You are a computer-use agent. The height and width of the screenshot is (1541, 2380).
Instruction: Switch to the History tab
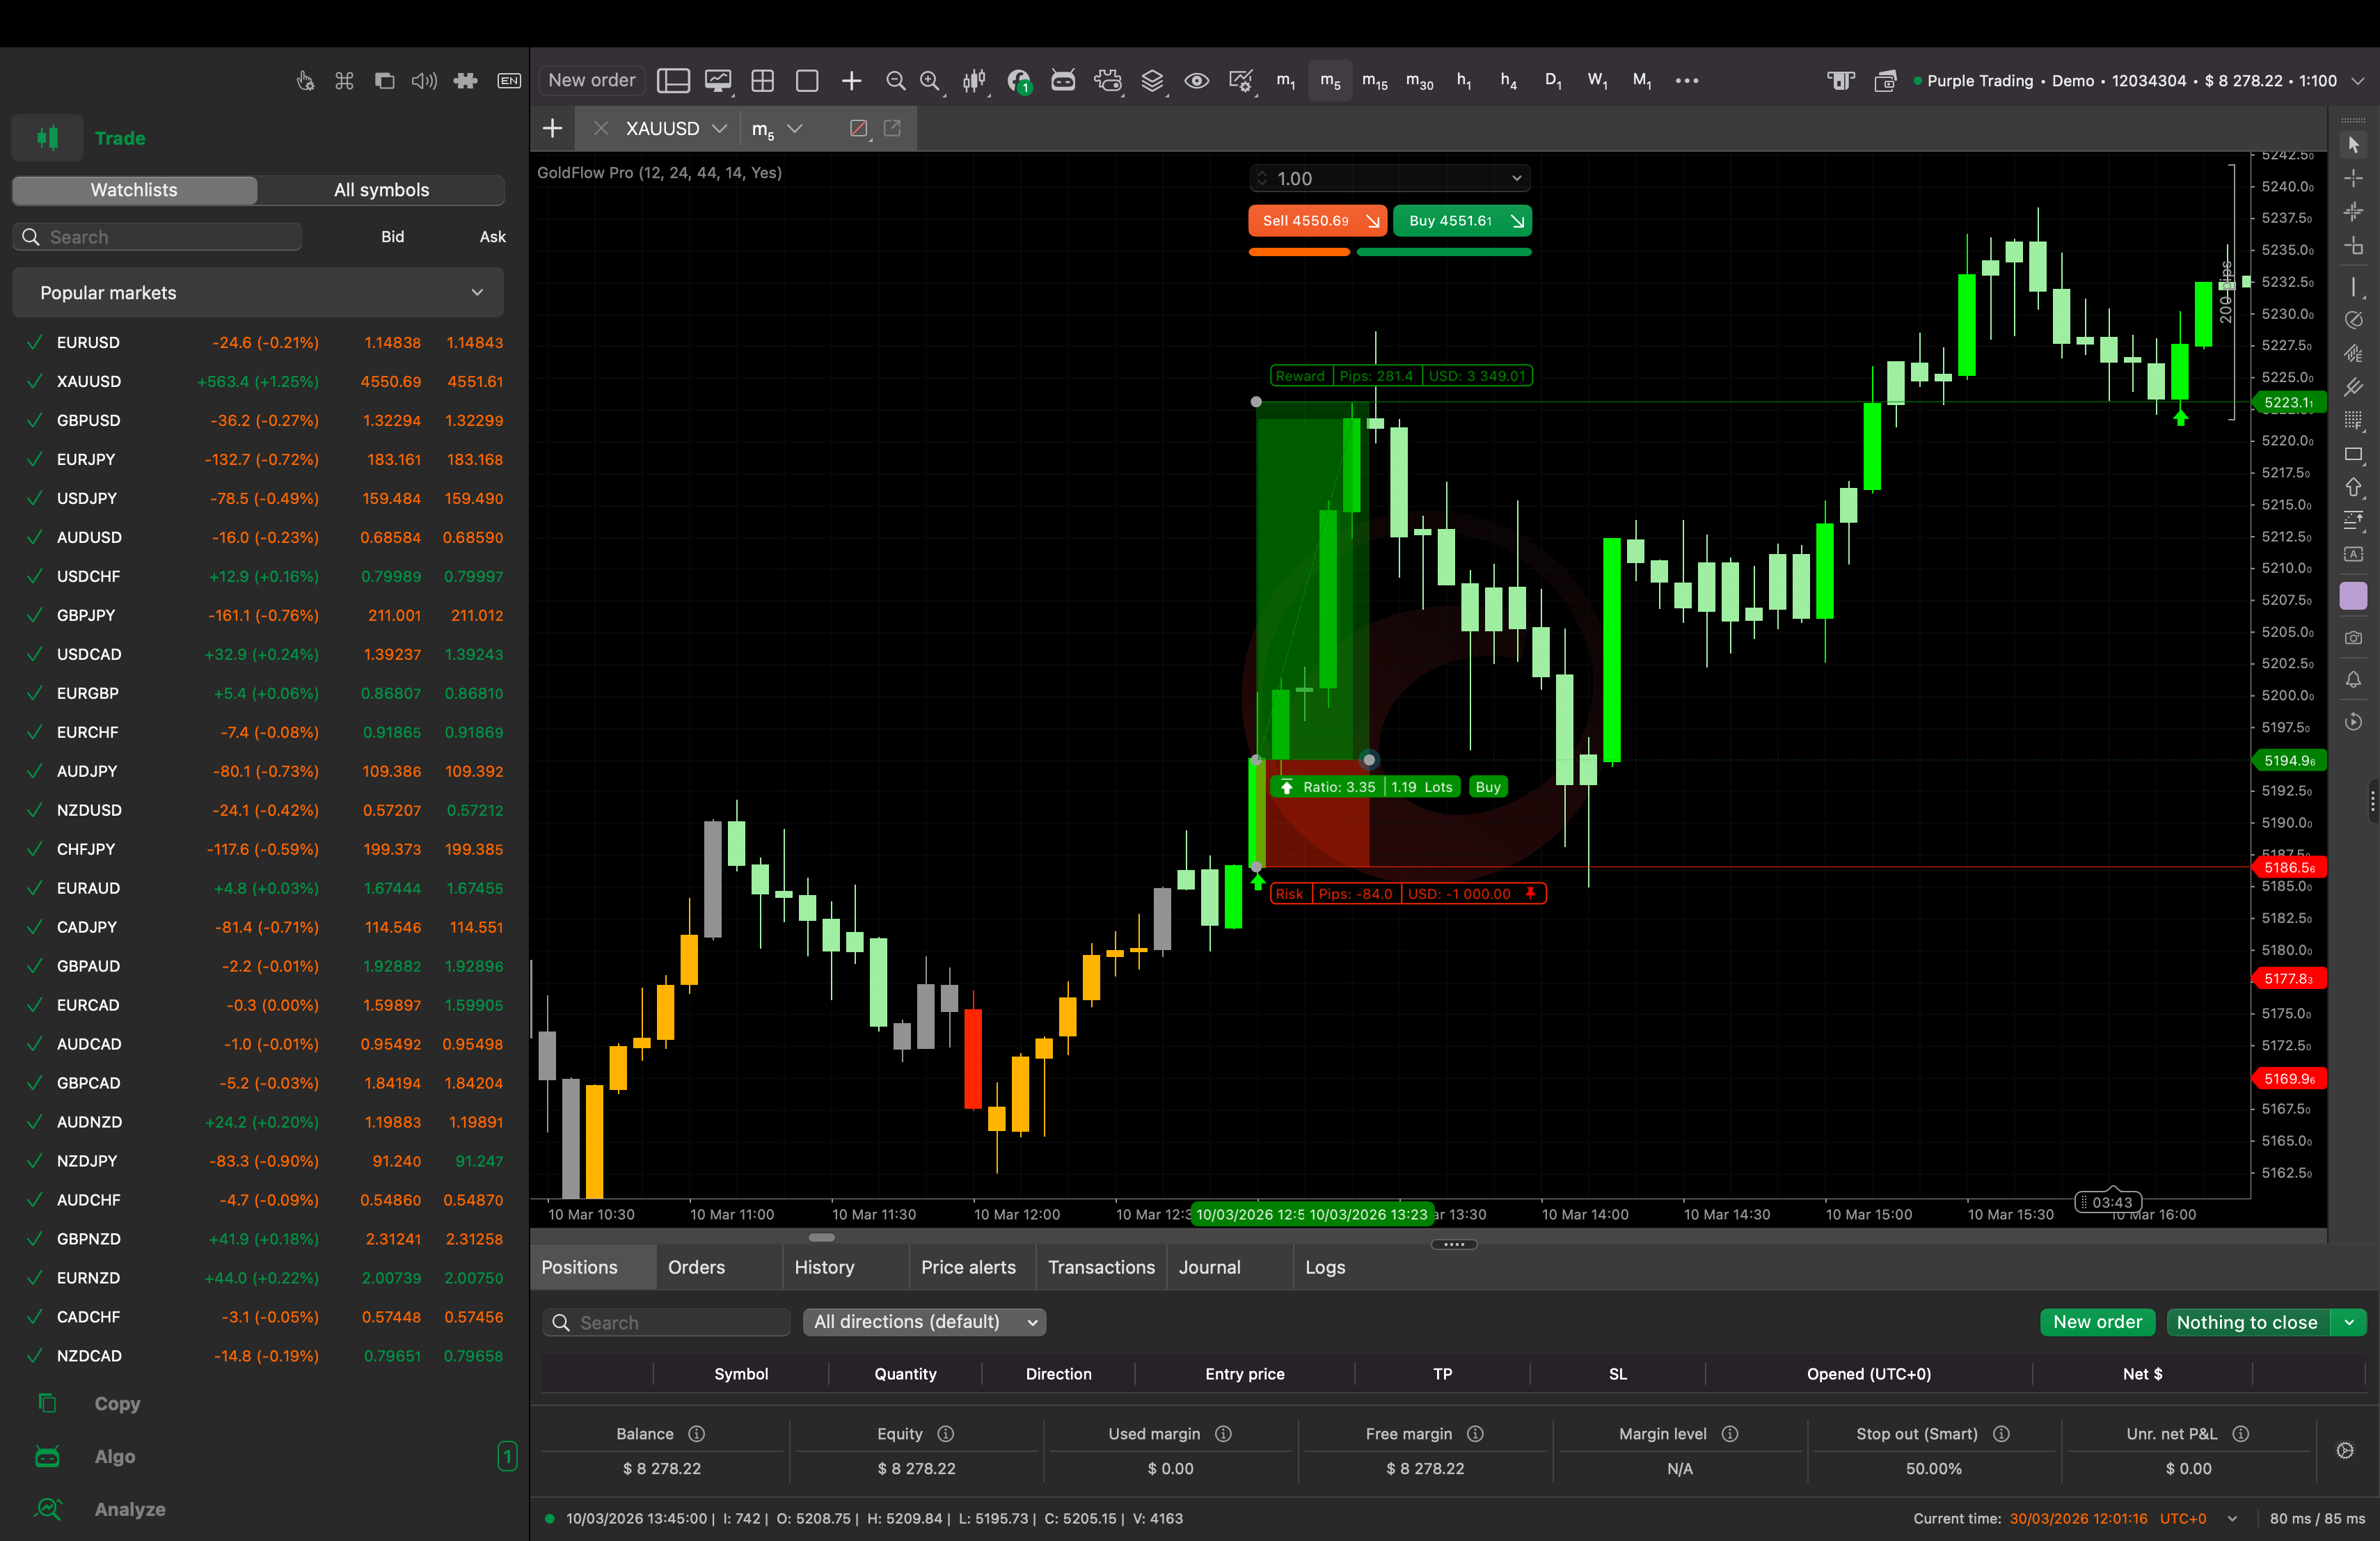(x=825, y=1267)
